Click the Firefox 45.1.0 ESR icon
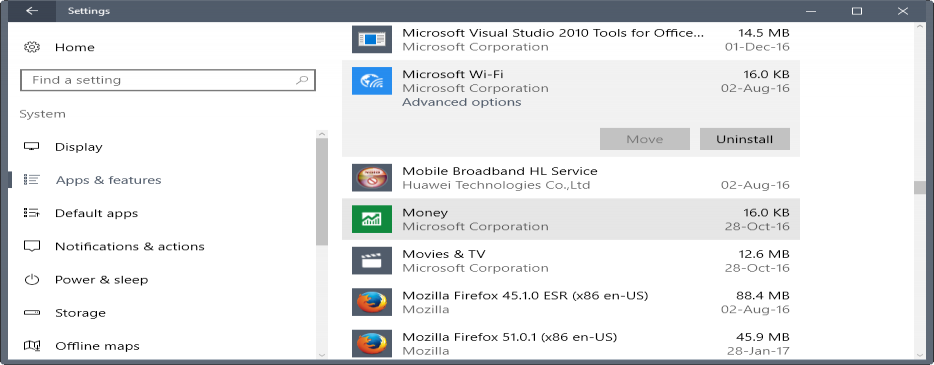 (x=372, y=302)
